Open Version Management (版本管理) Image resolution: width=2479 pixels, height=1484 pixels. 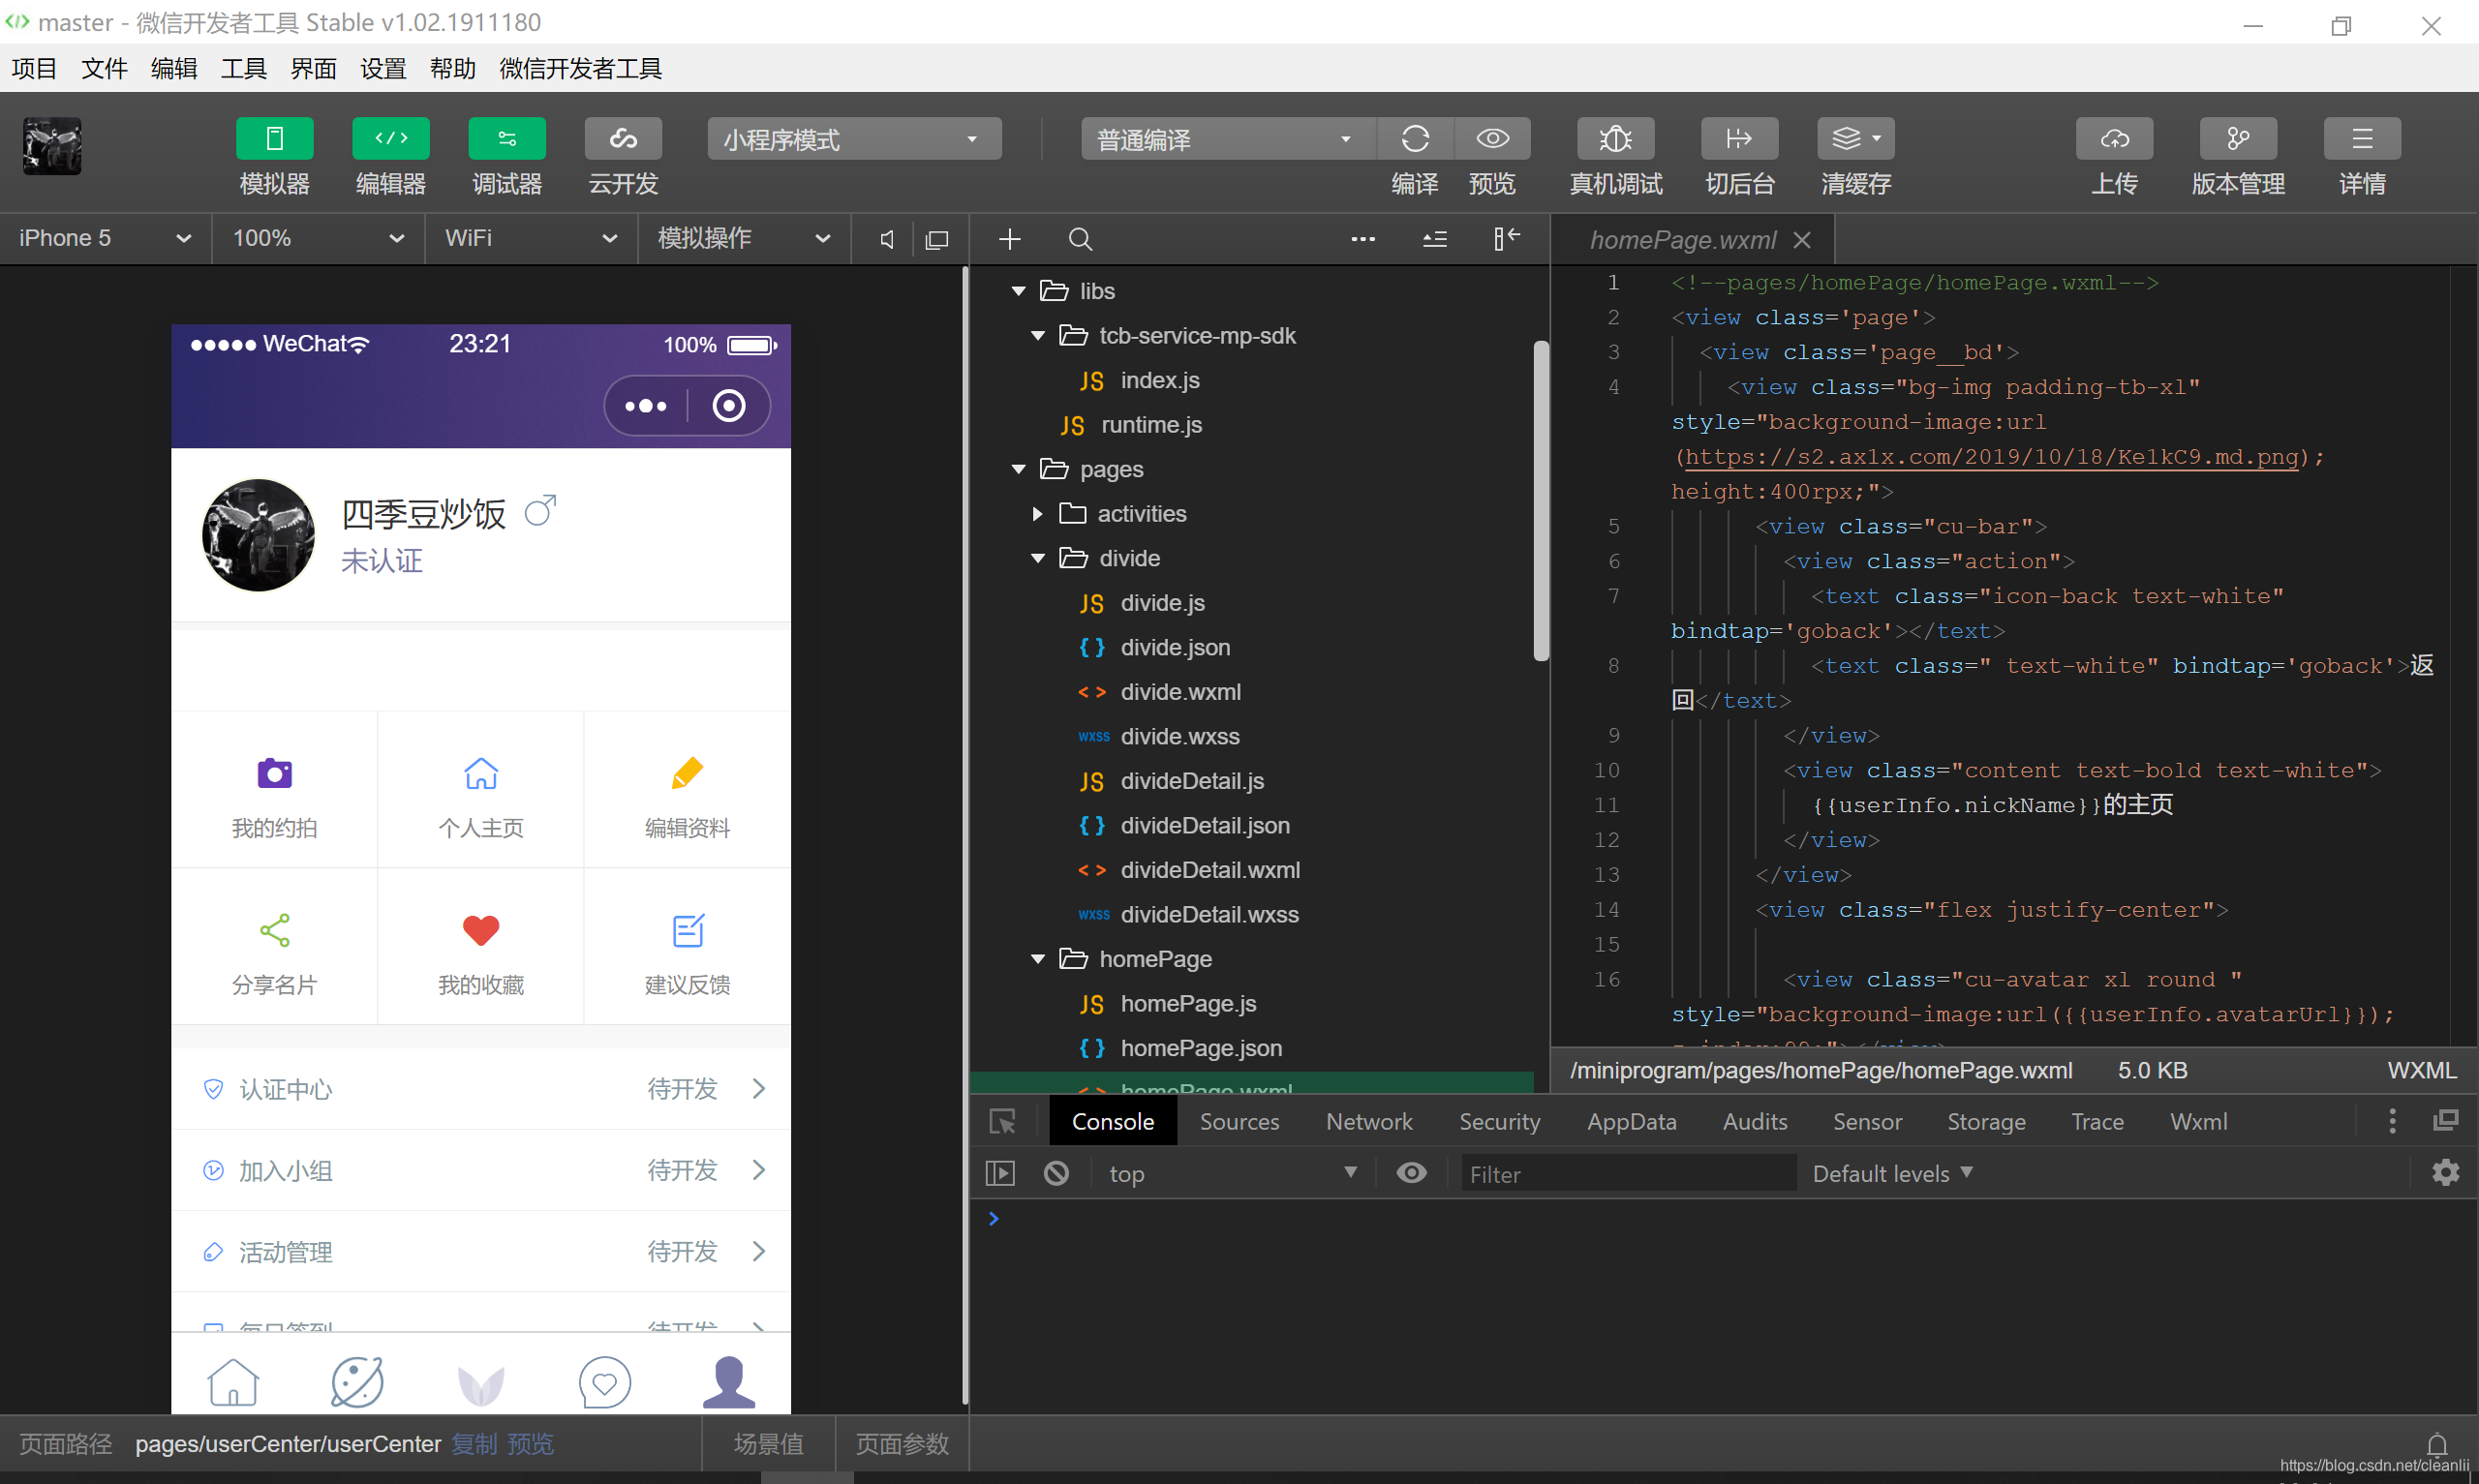(2238, 138)
